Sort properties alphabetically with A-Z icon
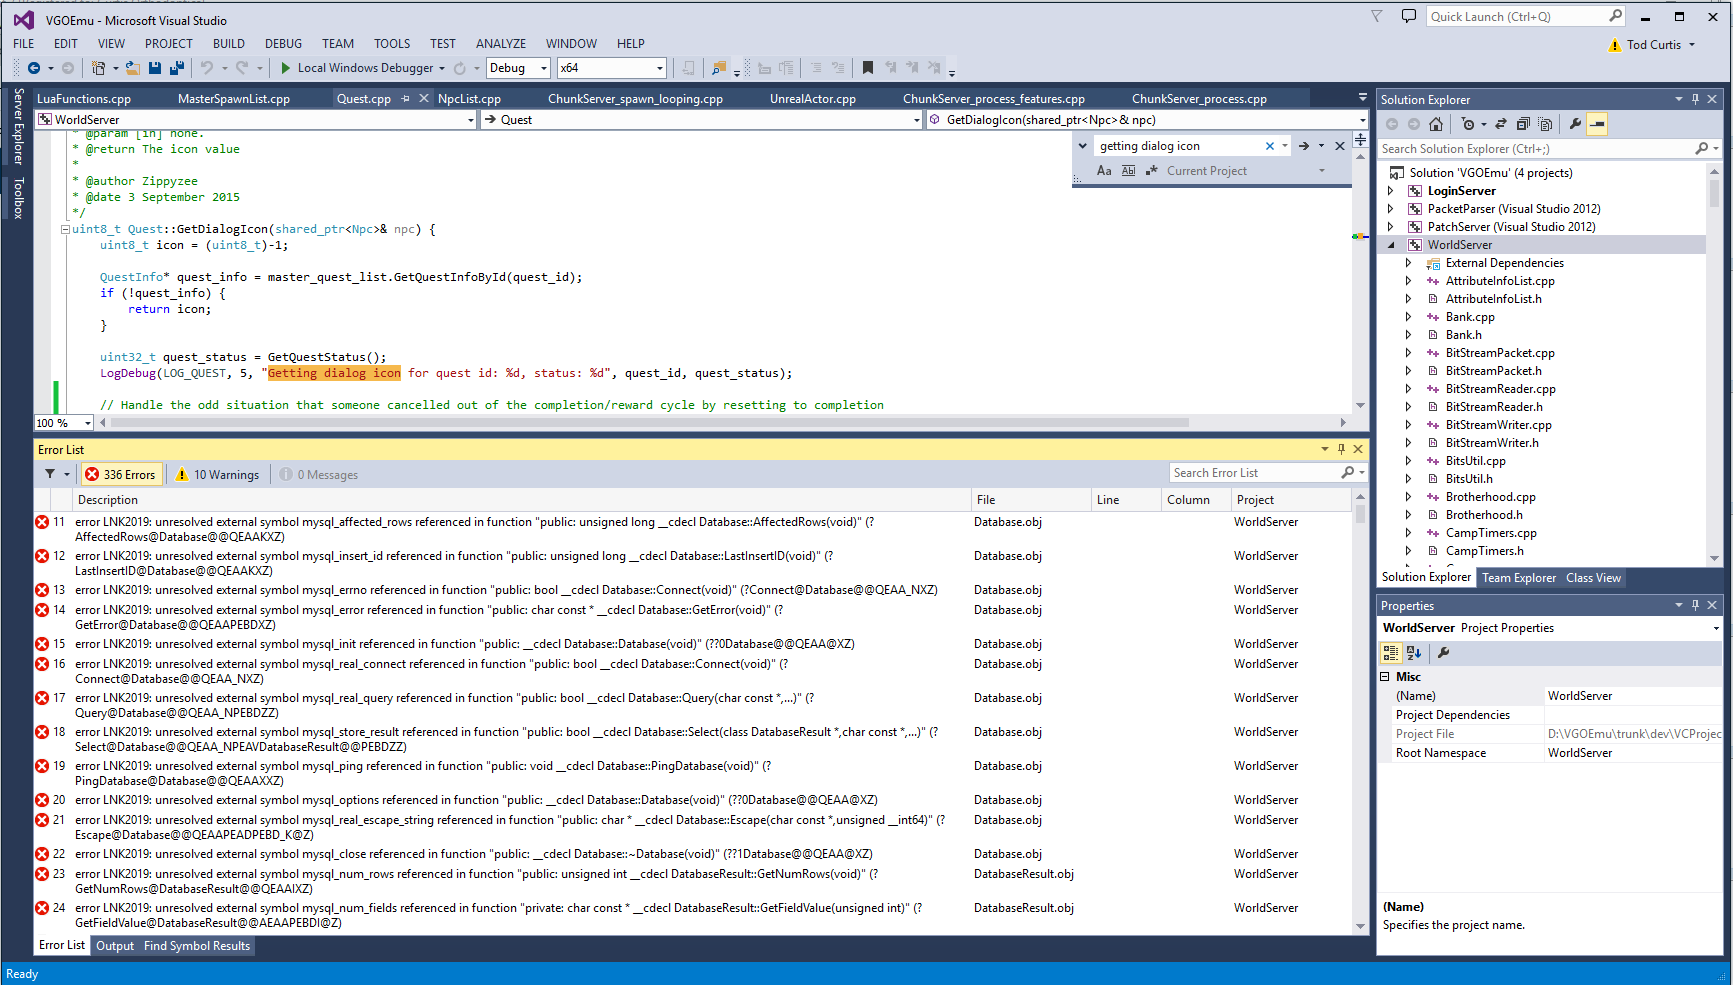 (x=1414, y=653)
